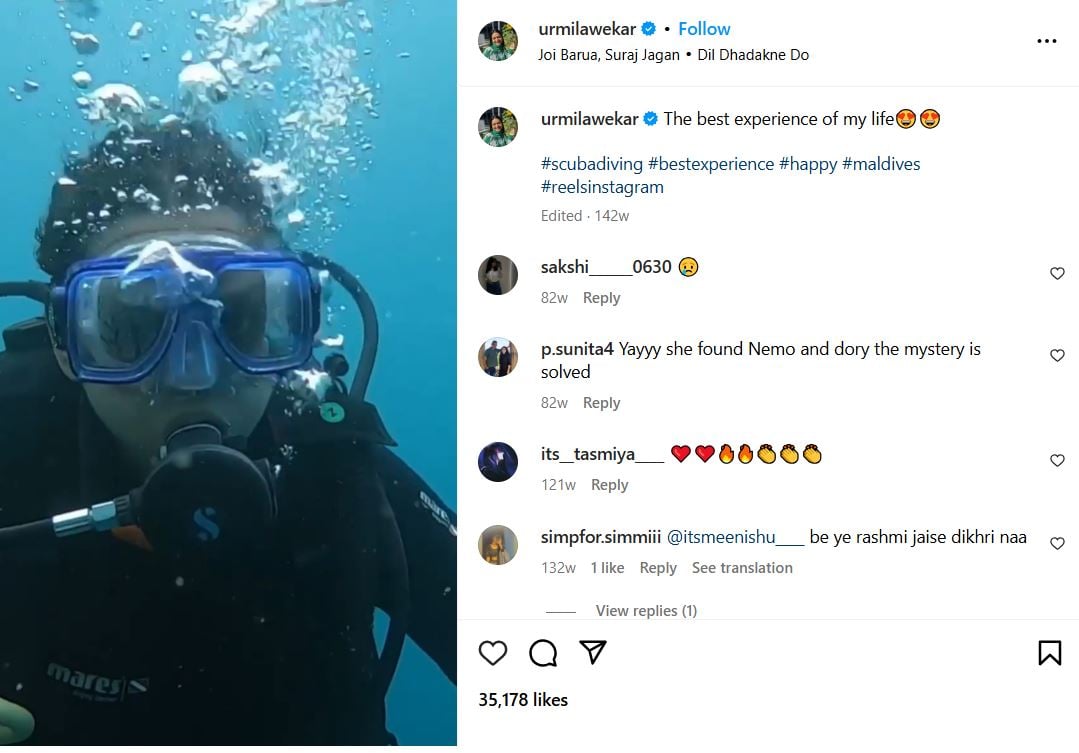
Task: View sakshi_____0630's profile avatar
Action: 498,275
